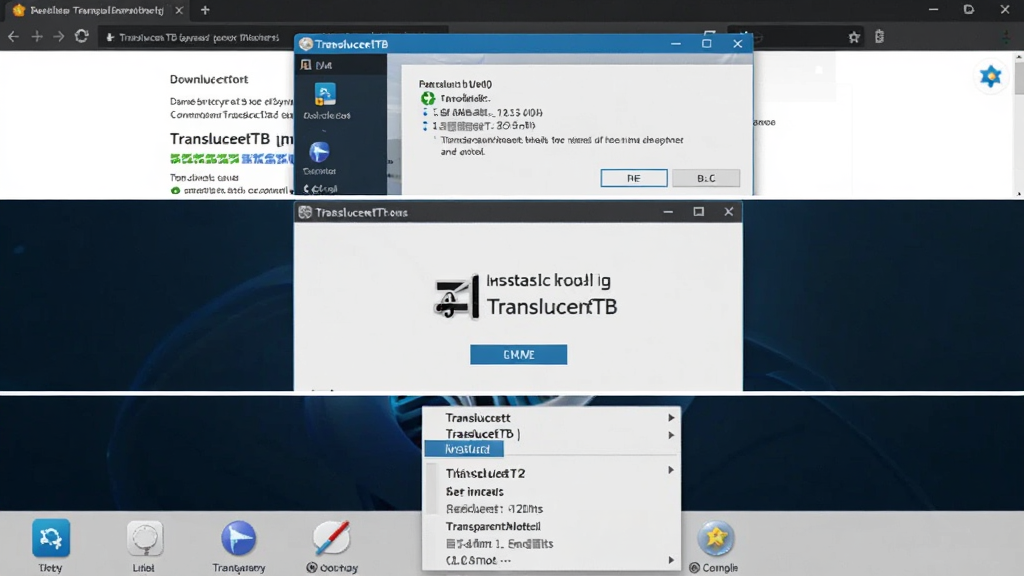Close the browser tab with its X
This screenshot has width=1024, height=576.
click(179, 10)
